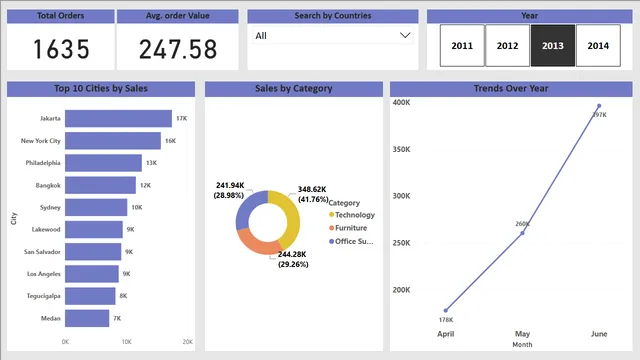Viewport: 640px width, 360px height.
Task: Deselect the highlighted 2013 year button
Action: click(x=553, y=45)
